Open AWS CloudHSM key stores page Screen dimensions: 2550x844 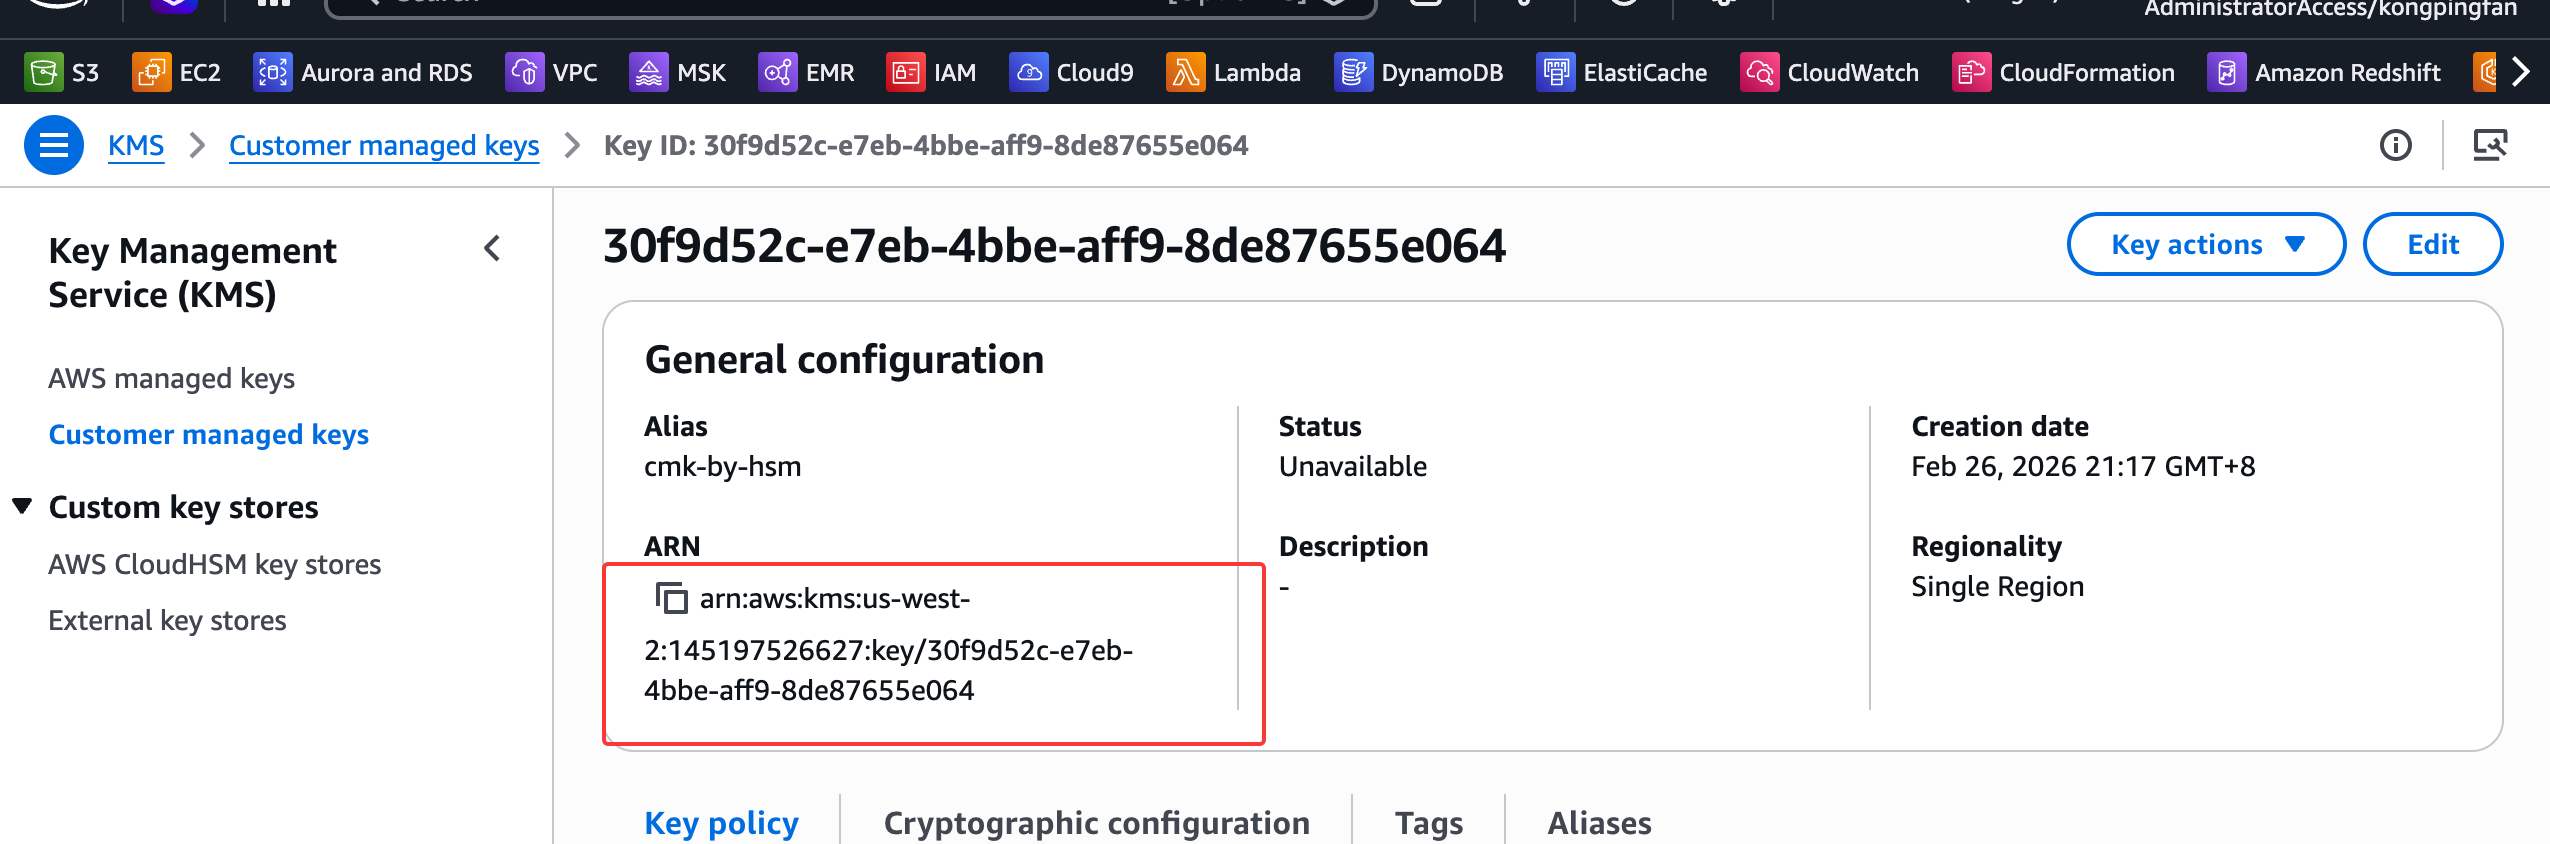coord(214,564)
